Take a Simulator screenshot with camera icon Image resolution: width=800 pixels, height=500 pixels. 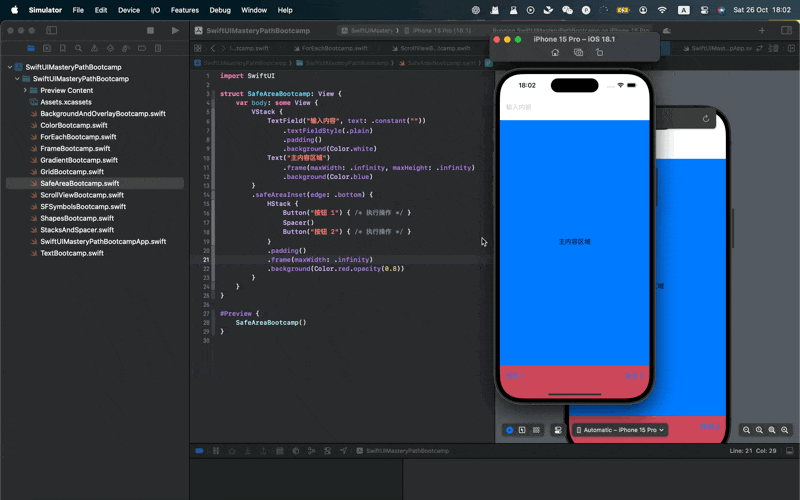[577, 52]
